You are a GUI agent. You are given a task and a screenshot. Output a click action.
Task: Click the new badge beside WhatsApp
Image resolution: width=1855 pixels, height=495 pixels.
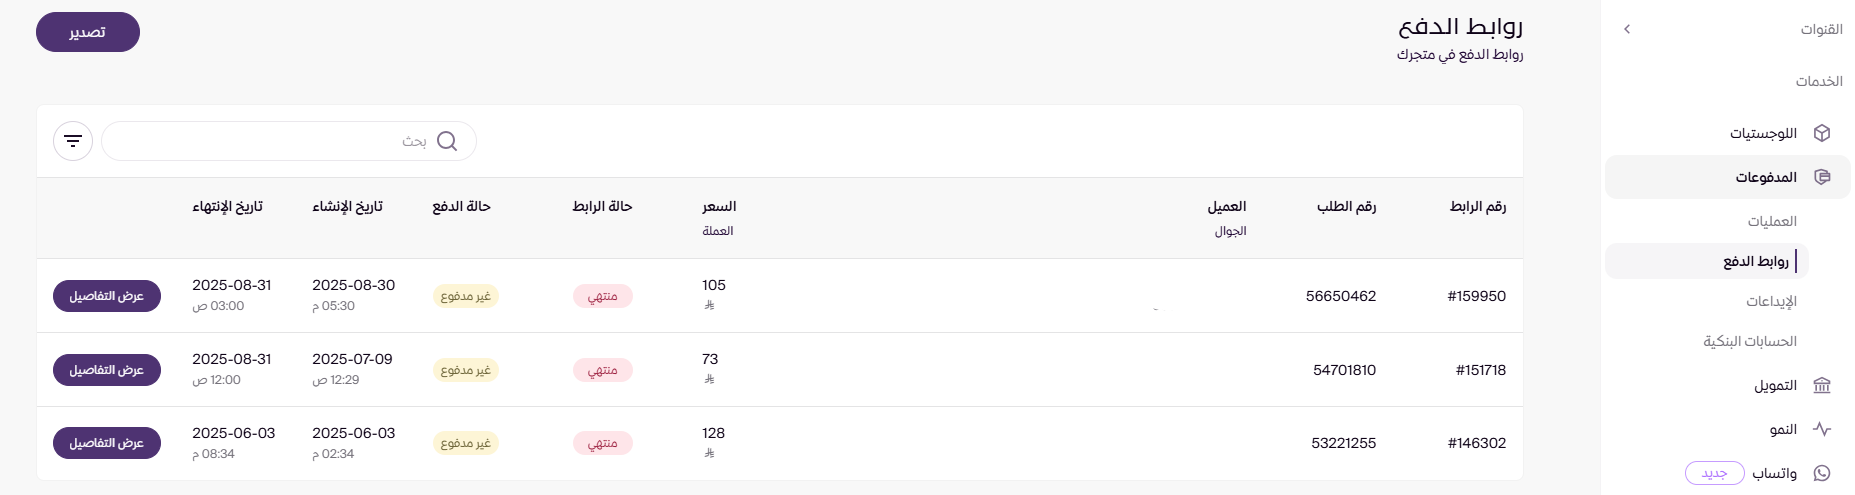pyautogui.click(x=1714, y=473)
